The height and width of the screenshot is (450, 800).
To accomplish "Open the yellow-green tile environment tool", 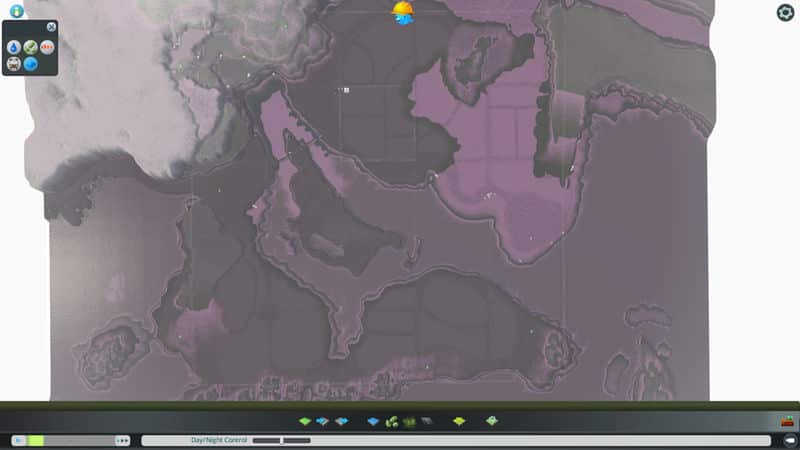I will tap(459, 421).
